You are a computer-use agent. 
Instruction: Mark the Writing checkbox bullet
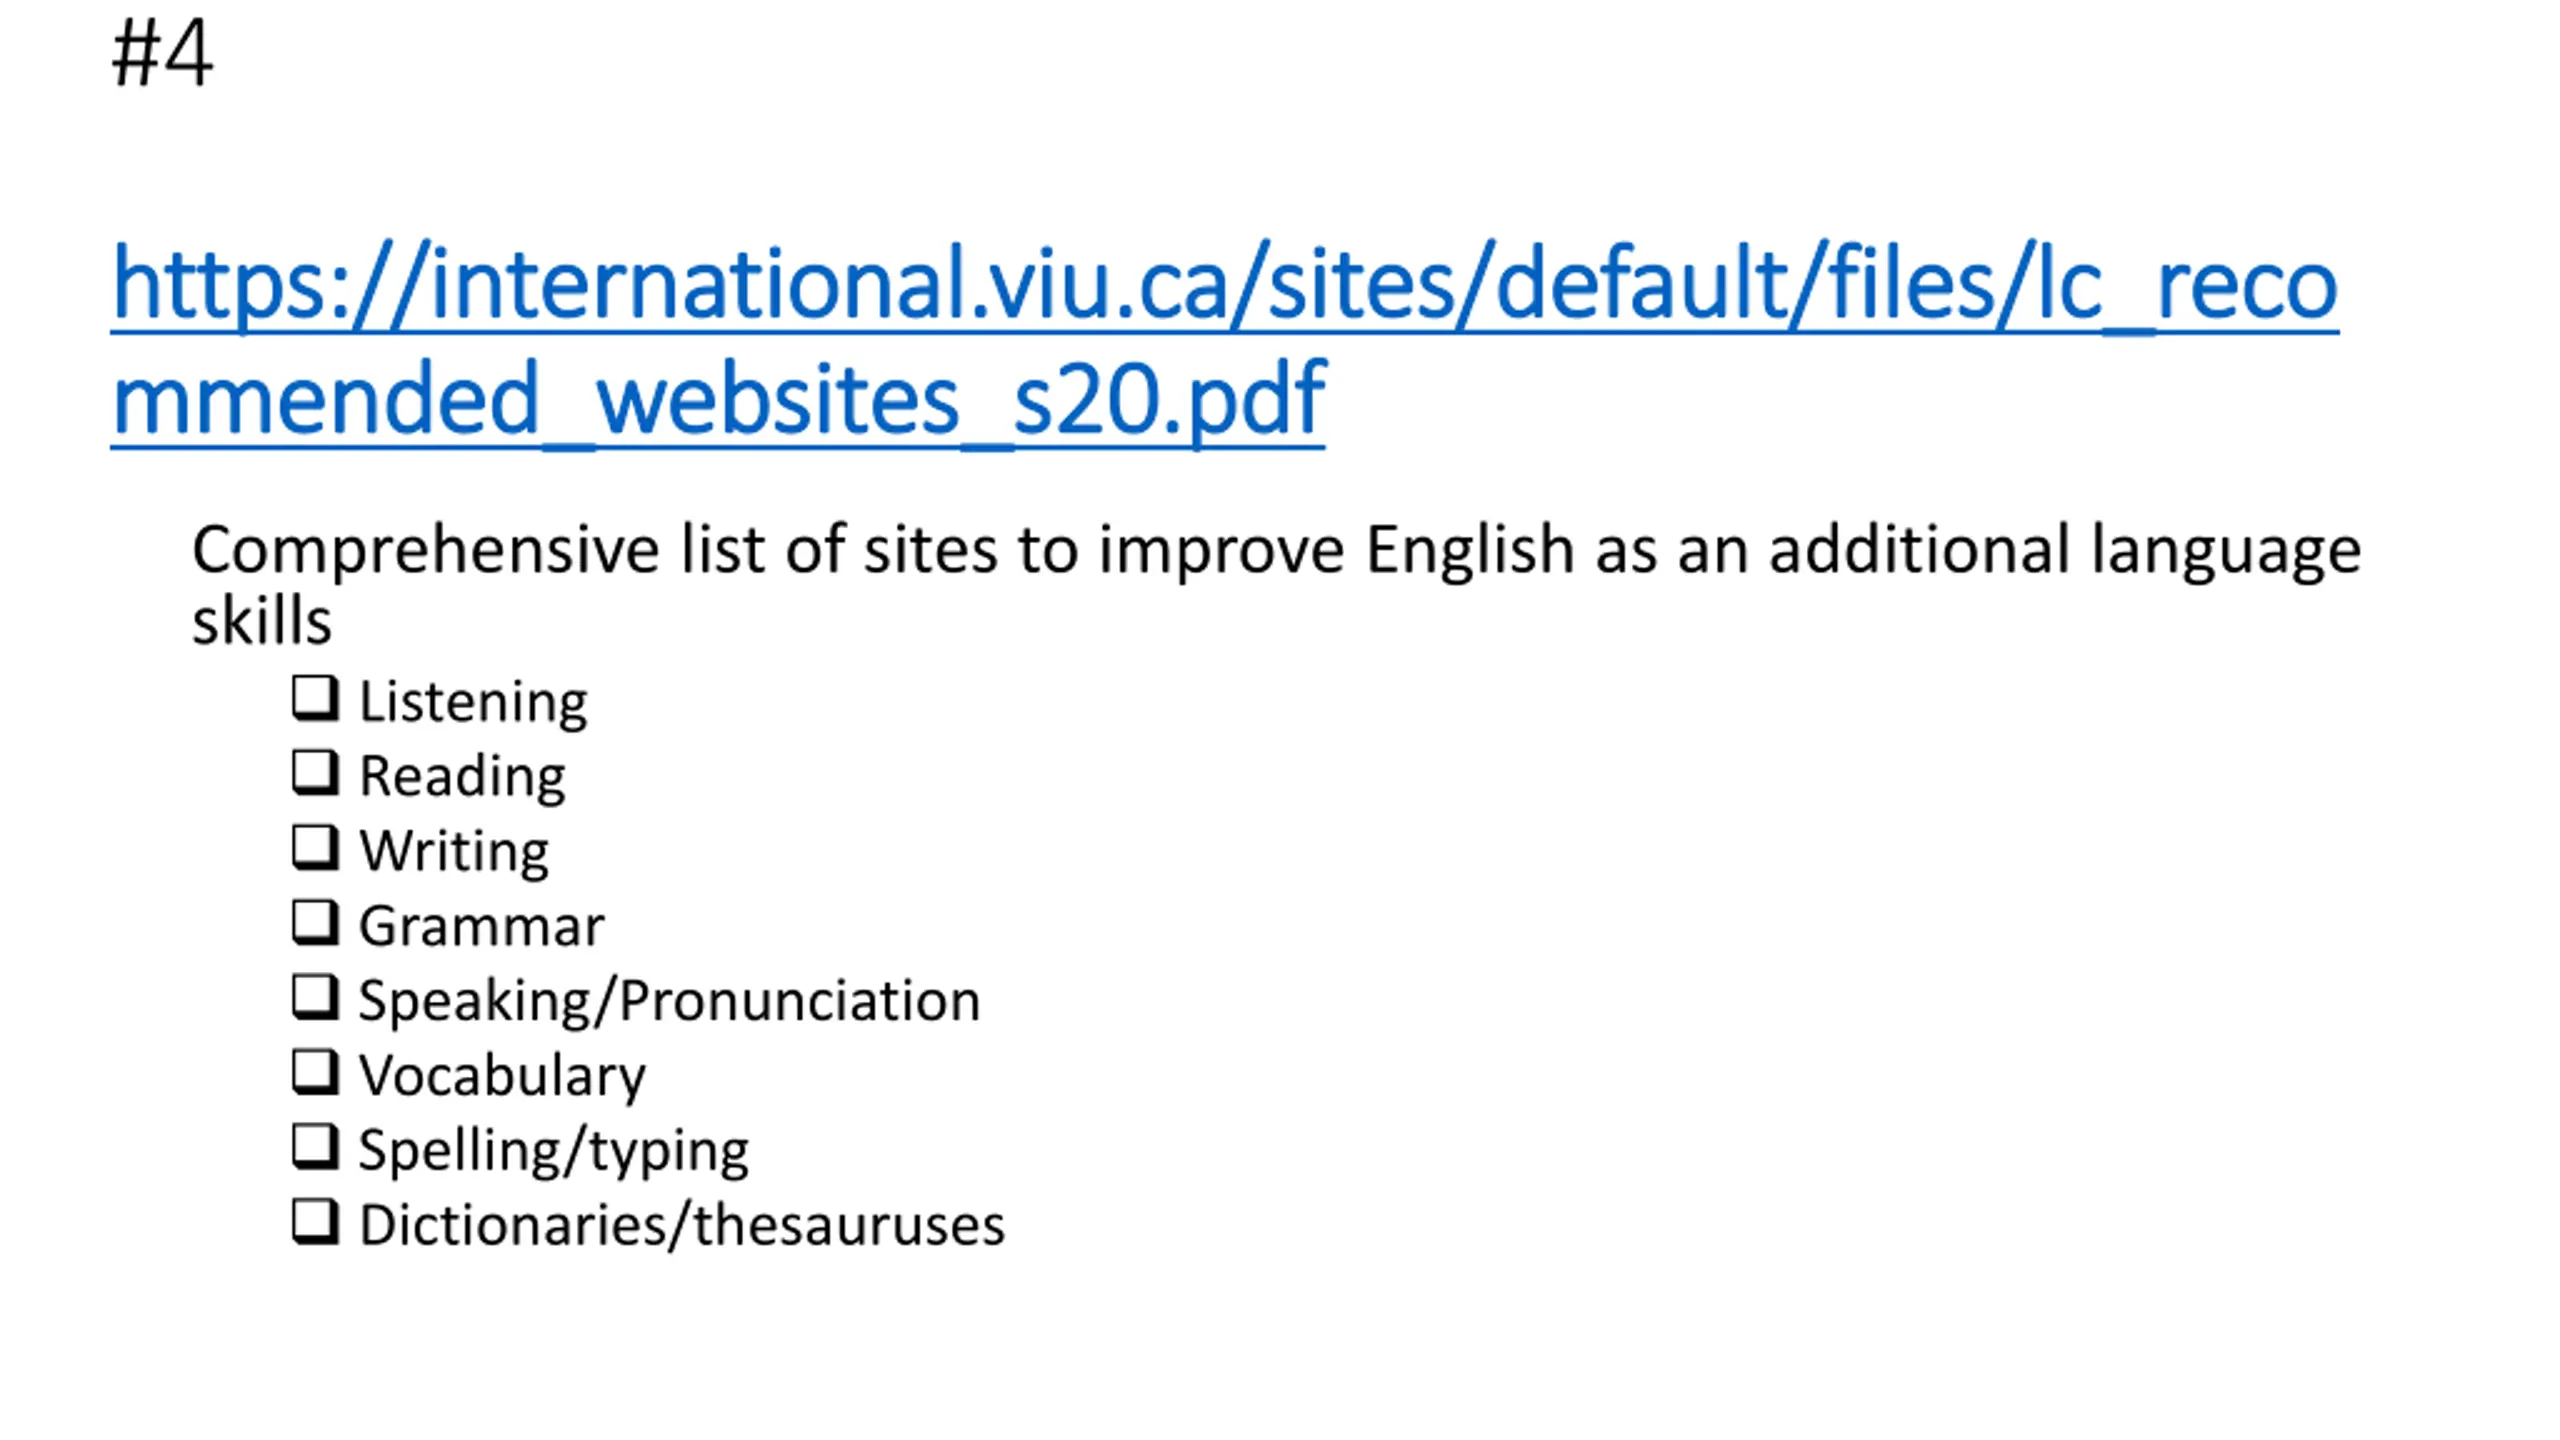click(315, 847)
